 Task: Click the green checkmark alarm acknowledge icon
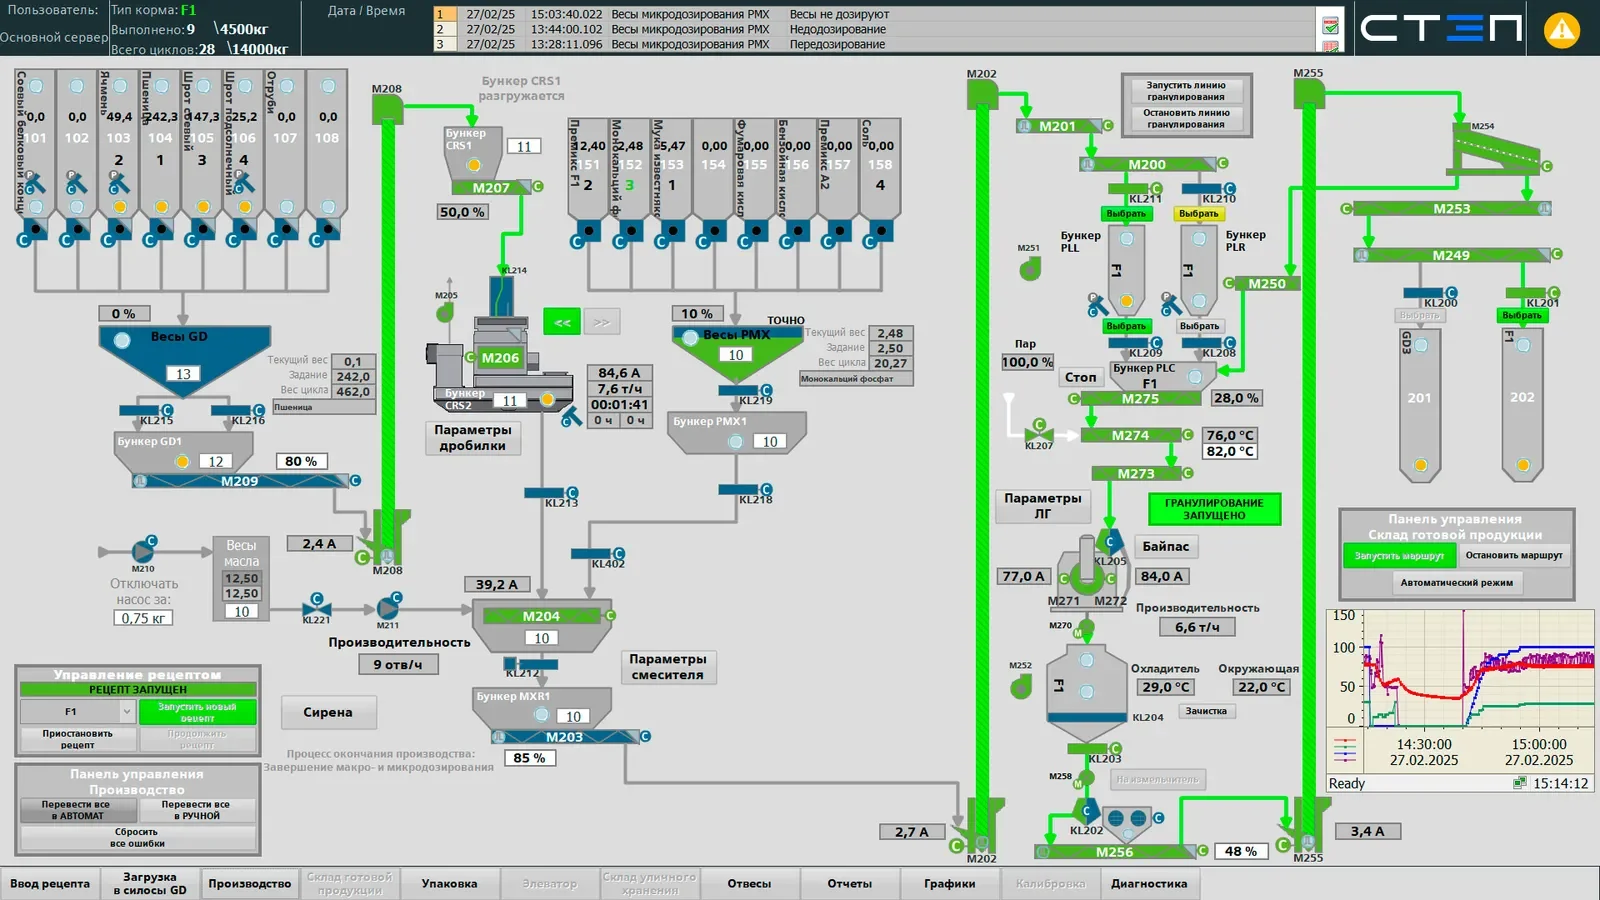point(1330,25)
